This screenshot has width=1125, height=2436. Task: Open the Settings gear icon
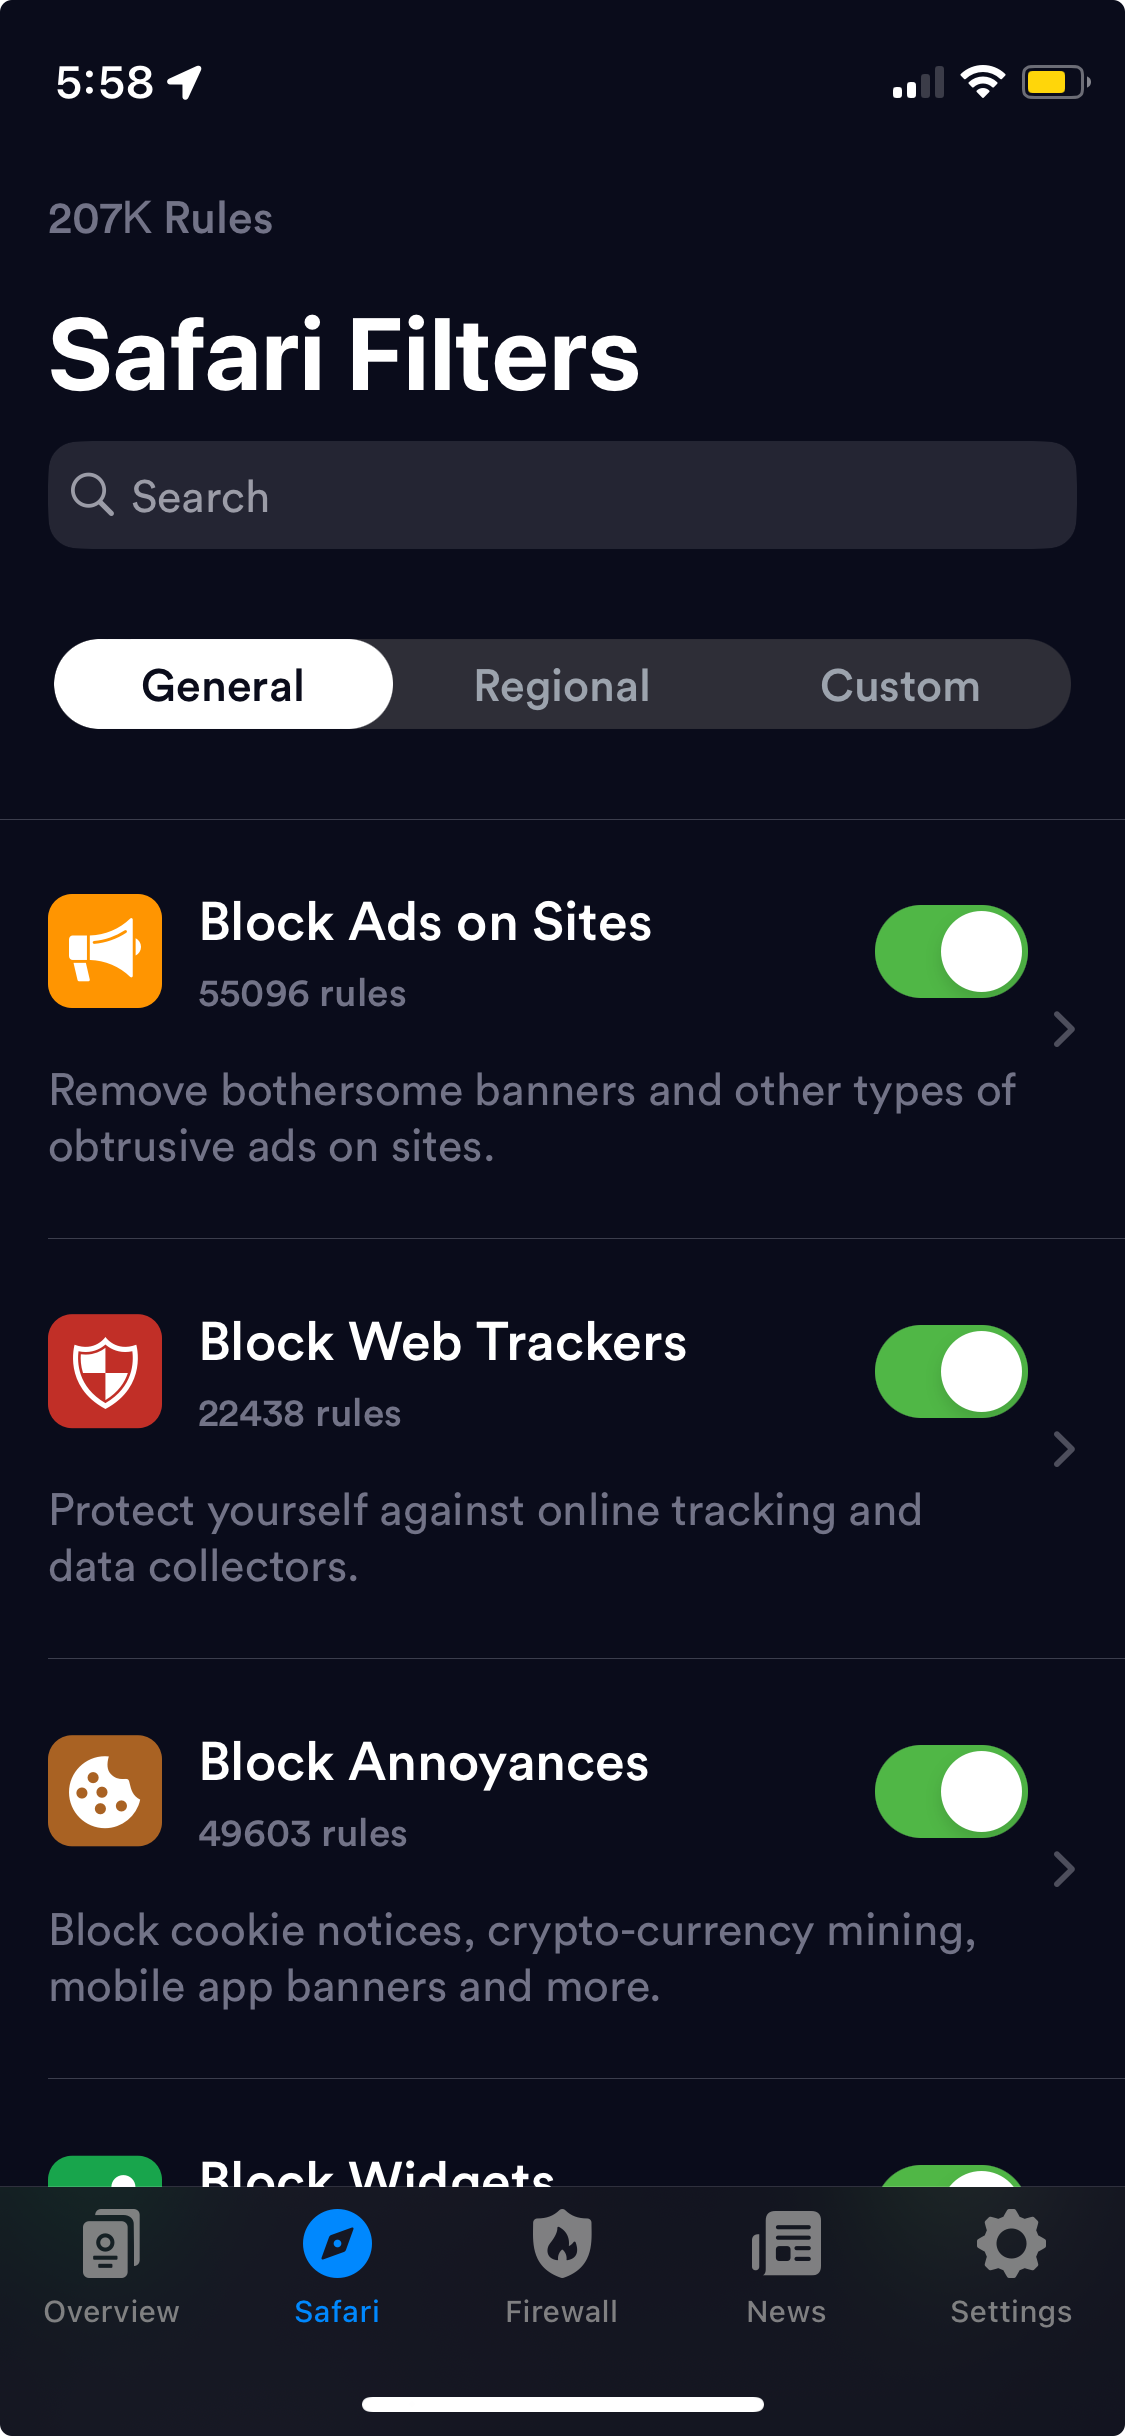coord(1011,2244)
